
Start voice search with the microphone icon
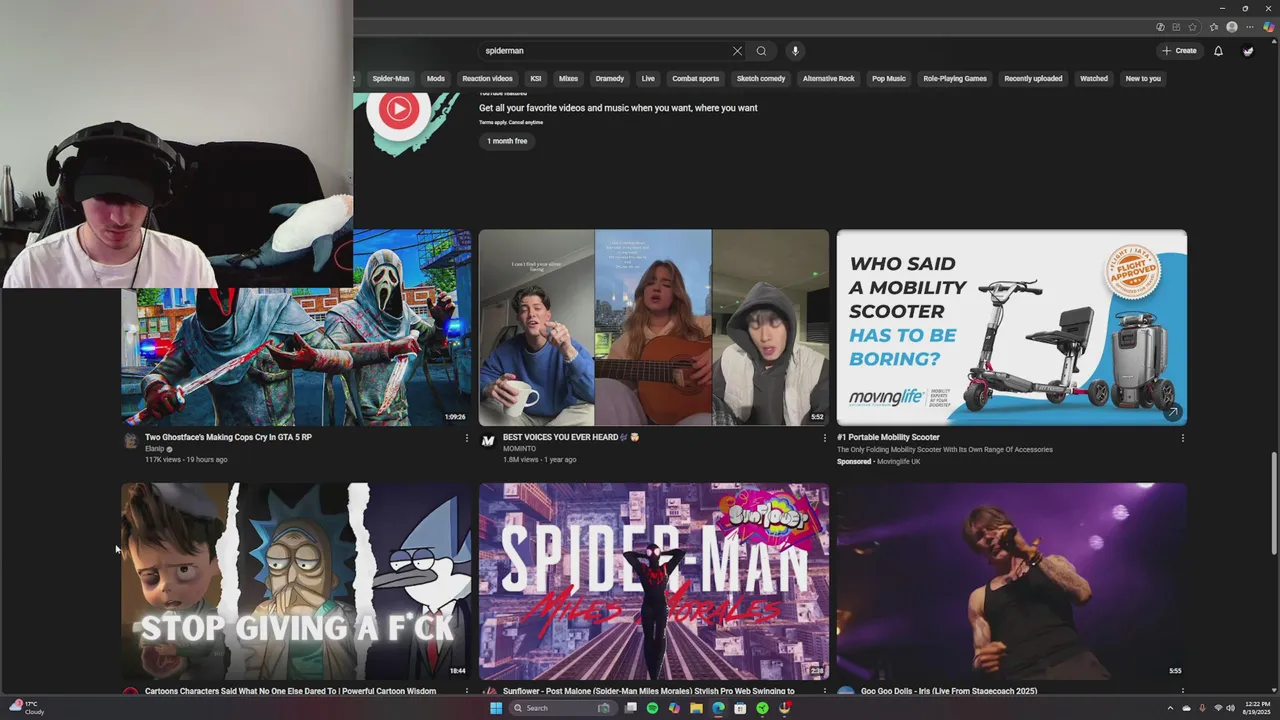point(795,51)
